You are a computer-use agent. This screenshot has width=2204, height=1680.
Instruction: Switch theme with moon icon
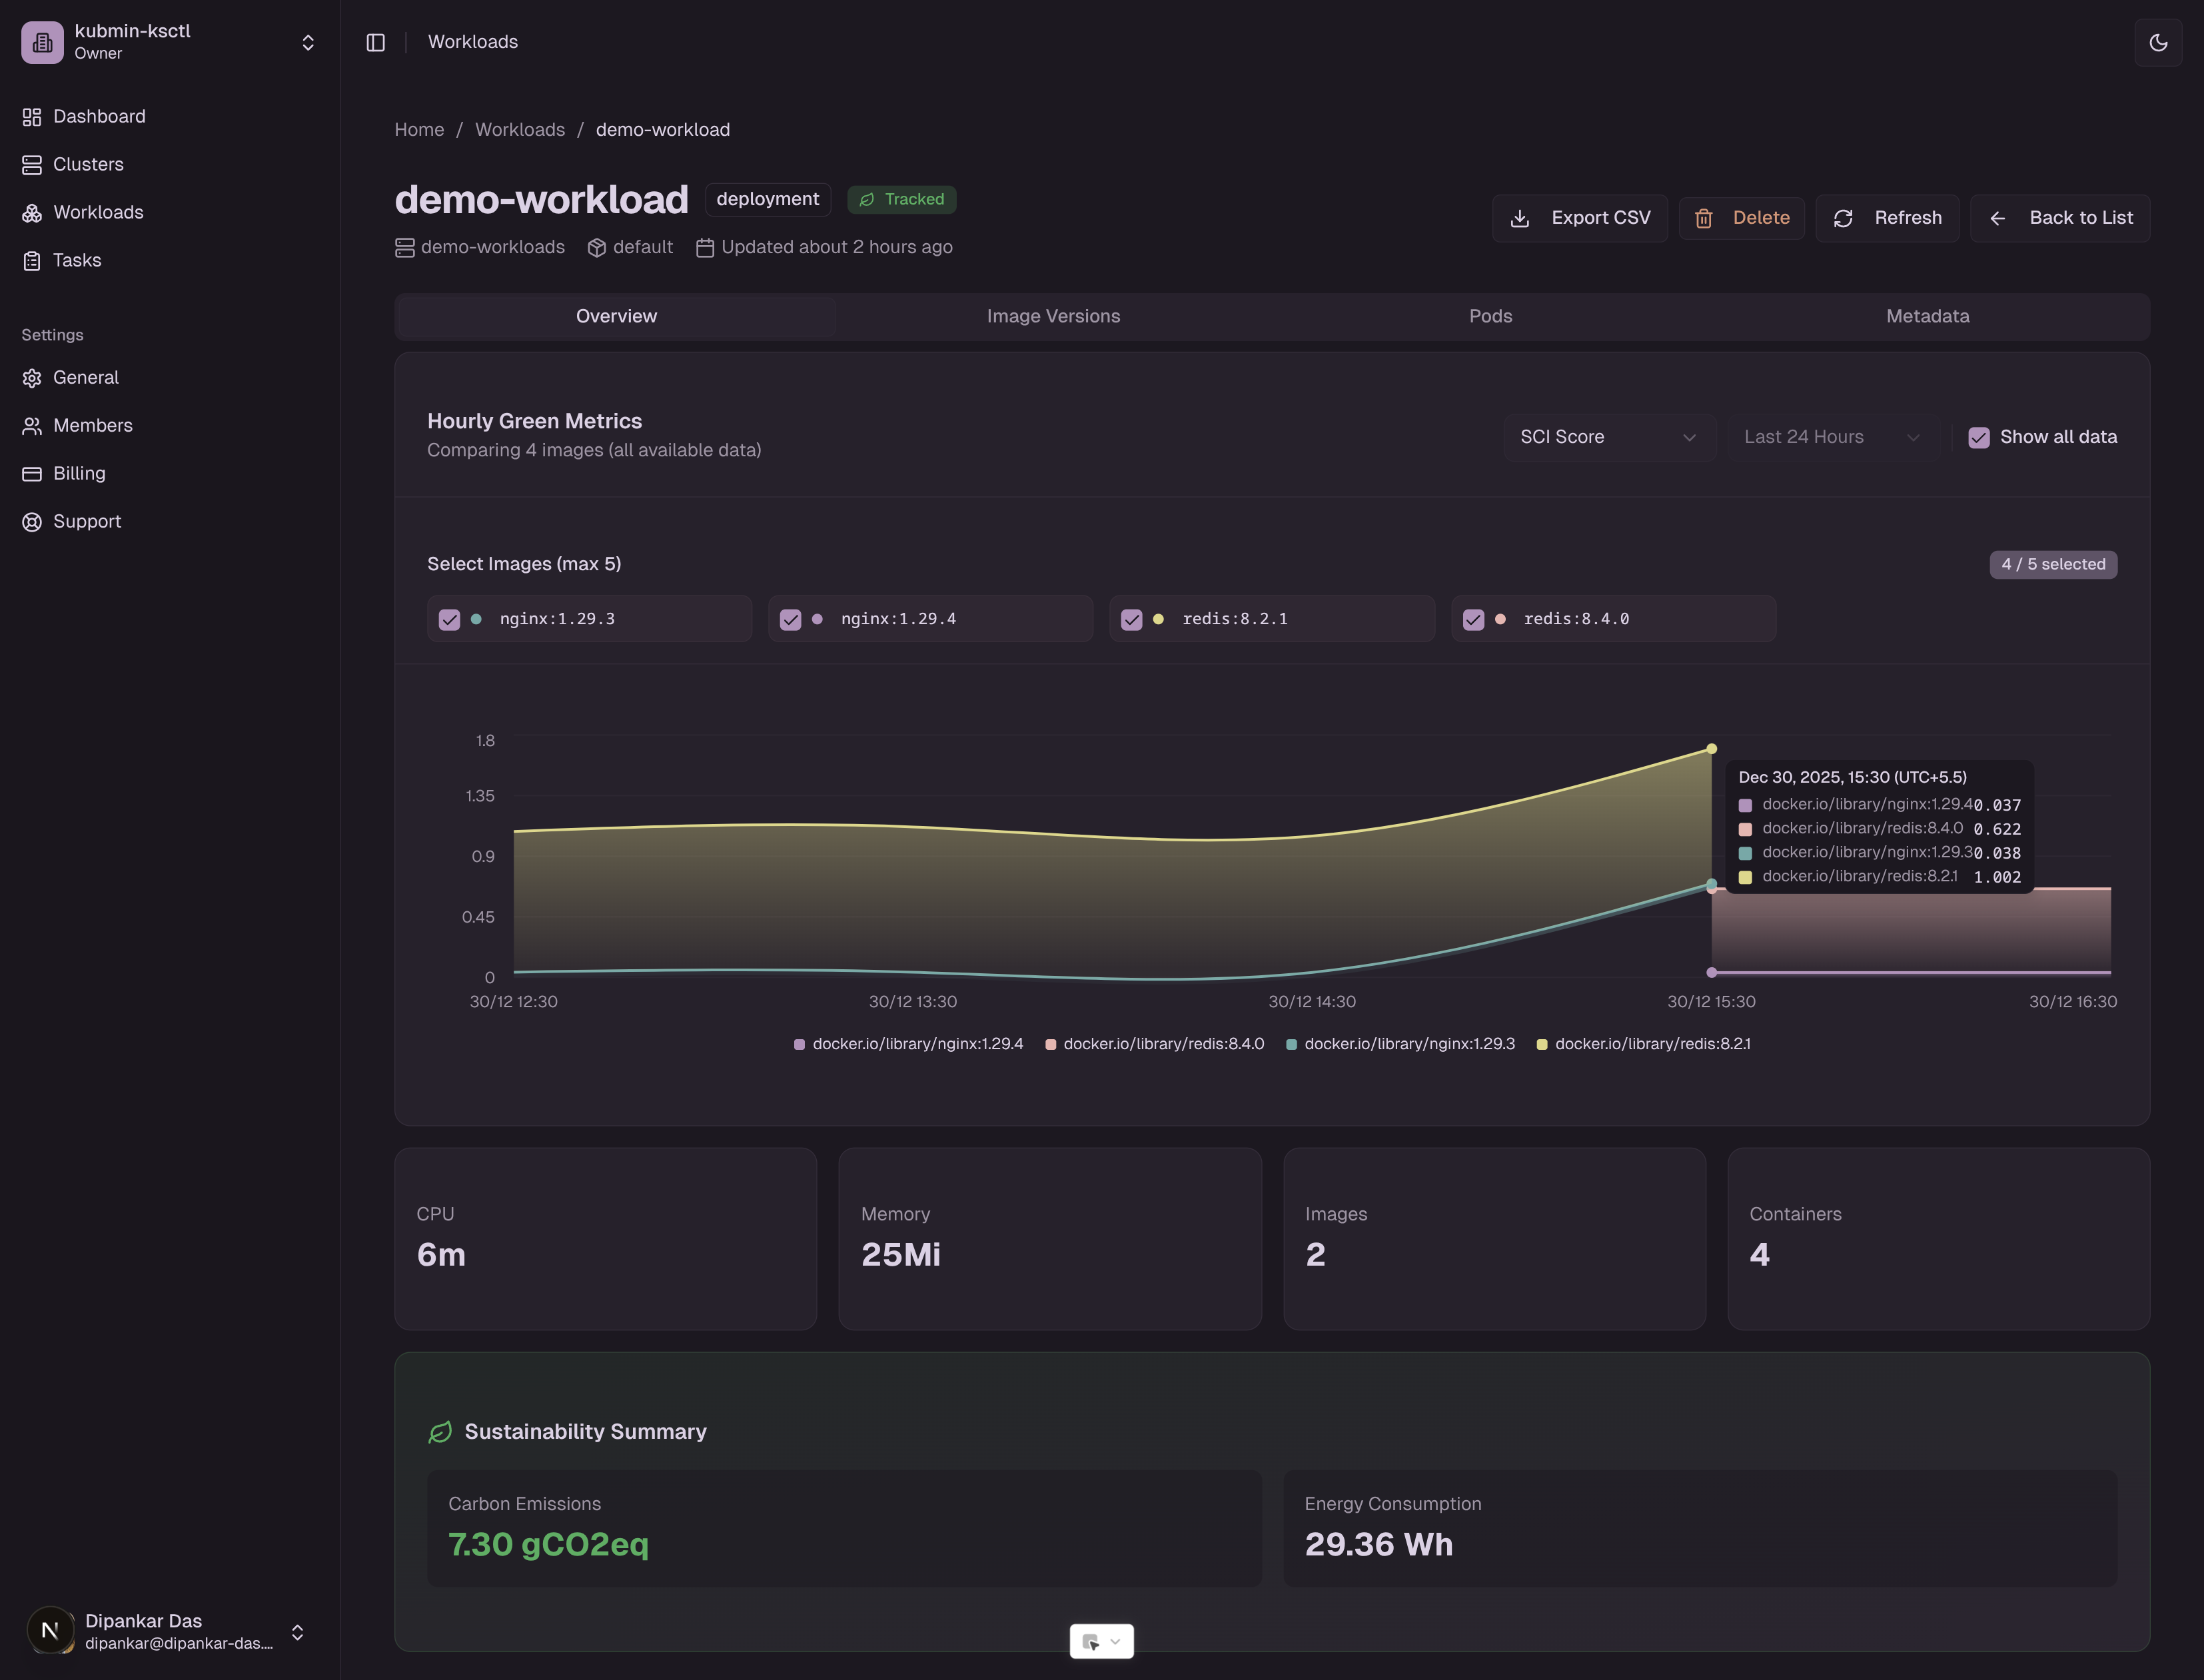[2158, 42]
